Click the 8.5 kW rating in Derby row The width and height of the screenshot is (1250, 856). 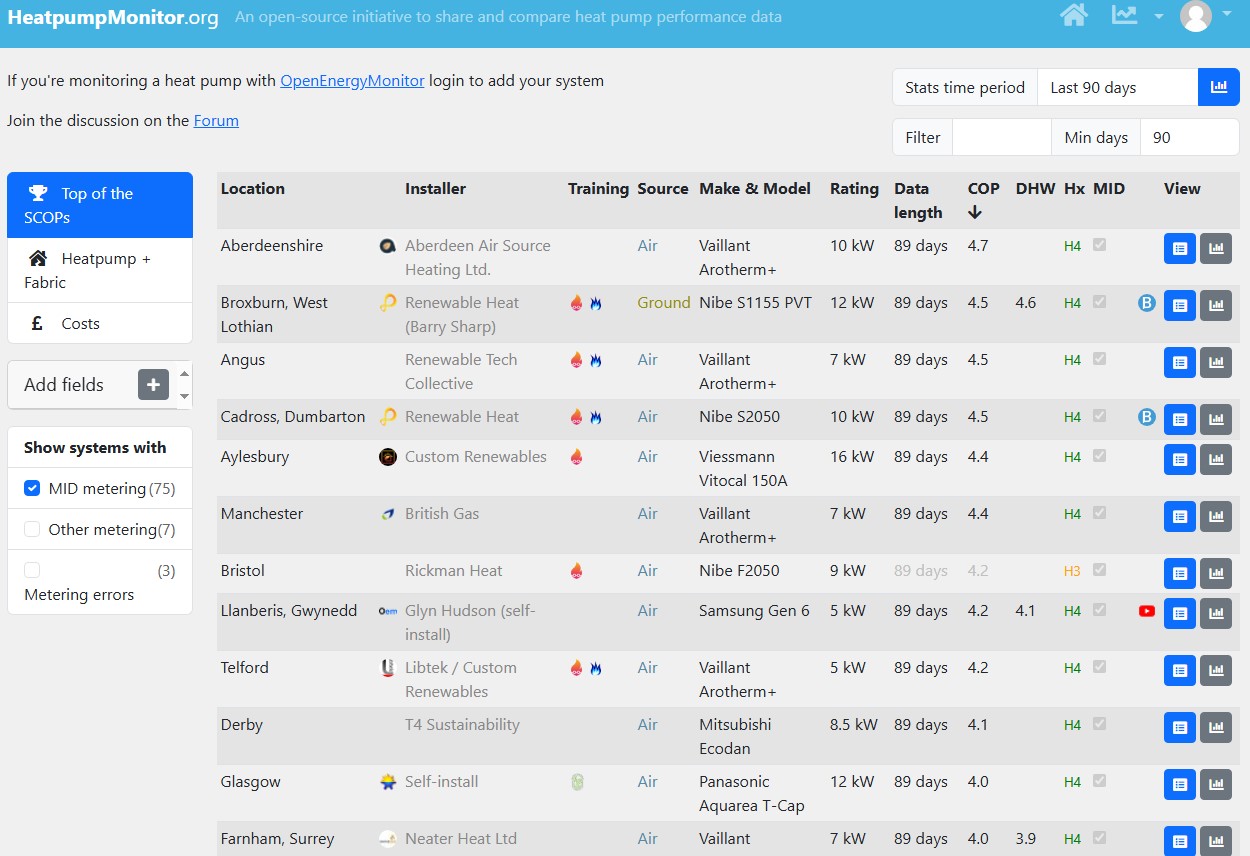[x=854, y=724]
